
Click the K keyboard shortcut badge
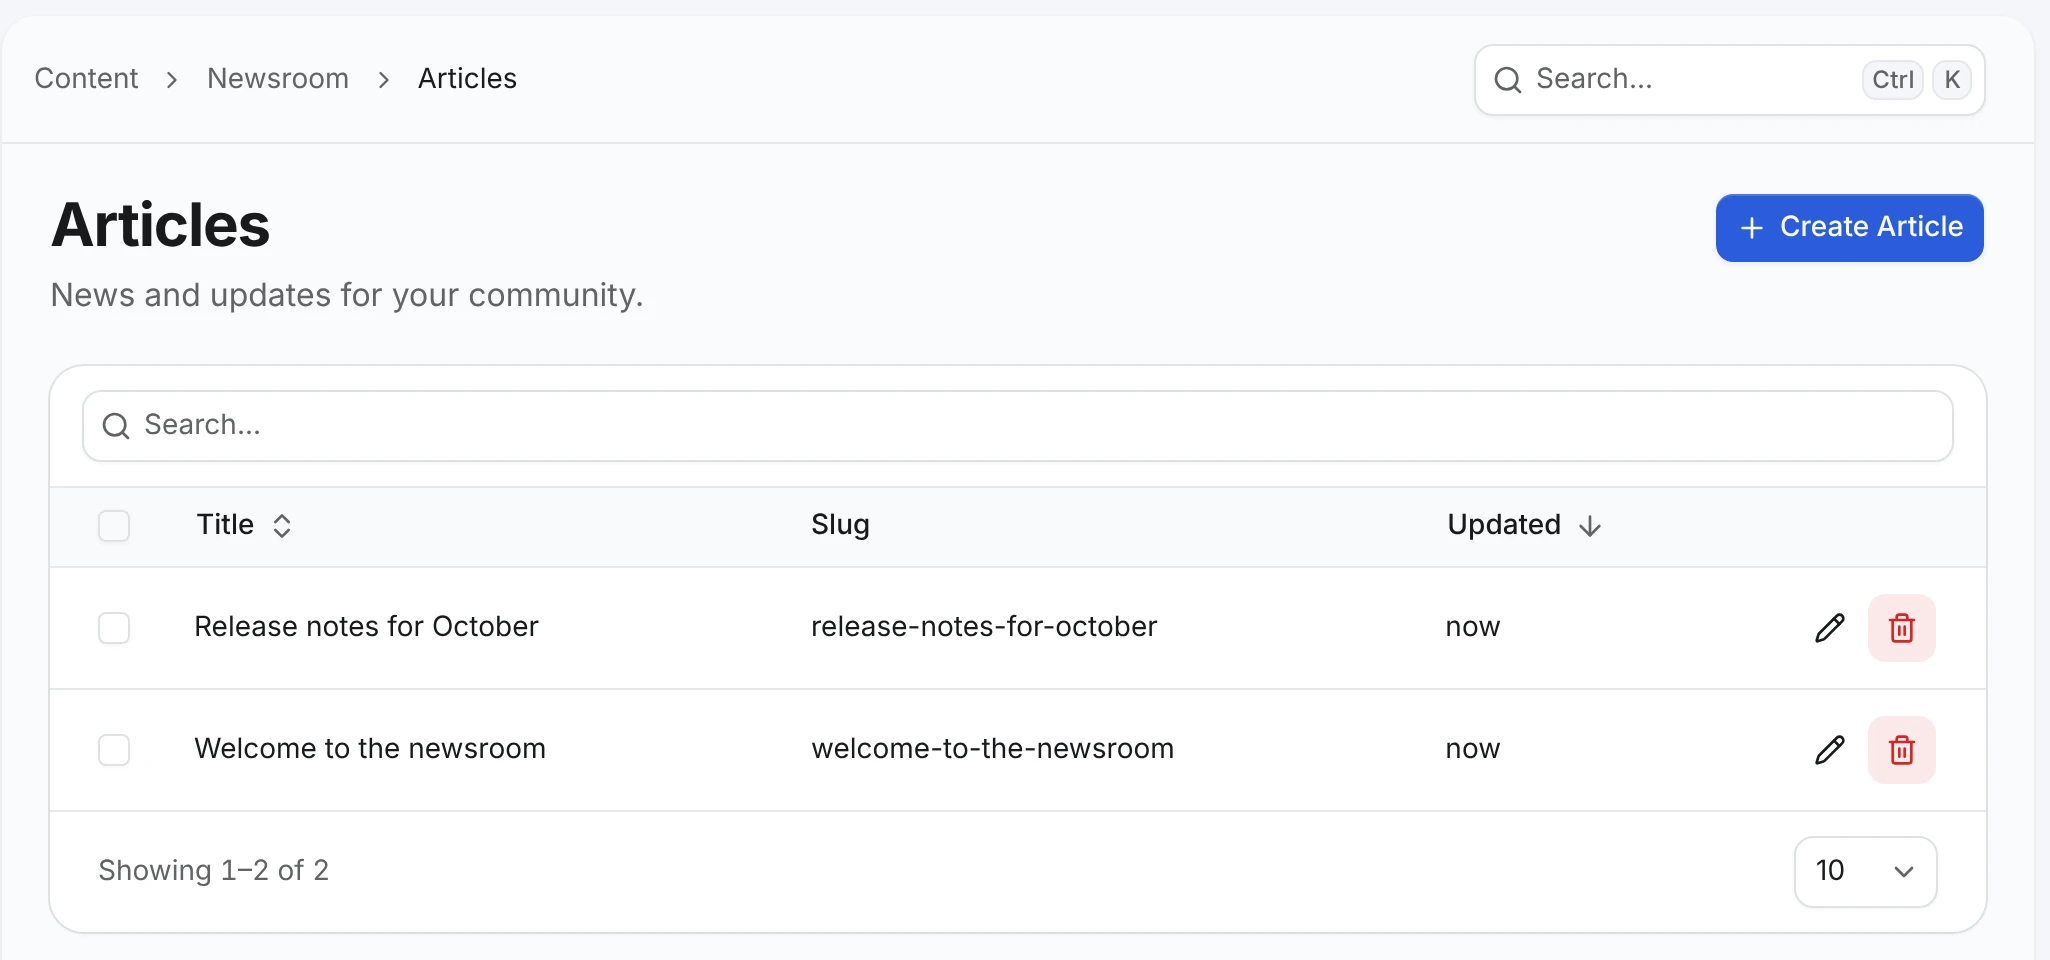click(1952, 80)
